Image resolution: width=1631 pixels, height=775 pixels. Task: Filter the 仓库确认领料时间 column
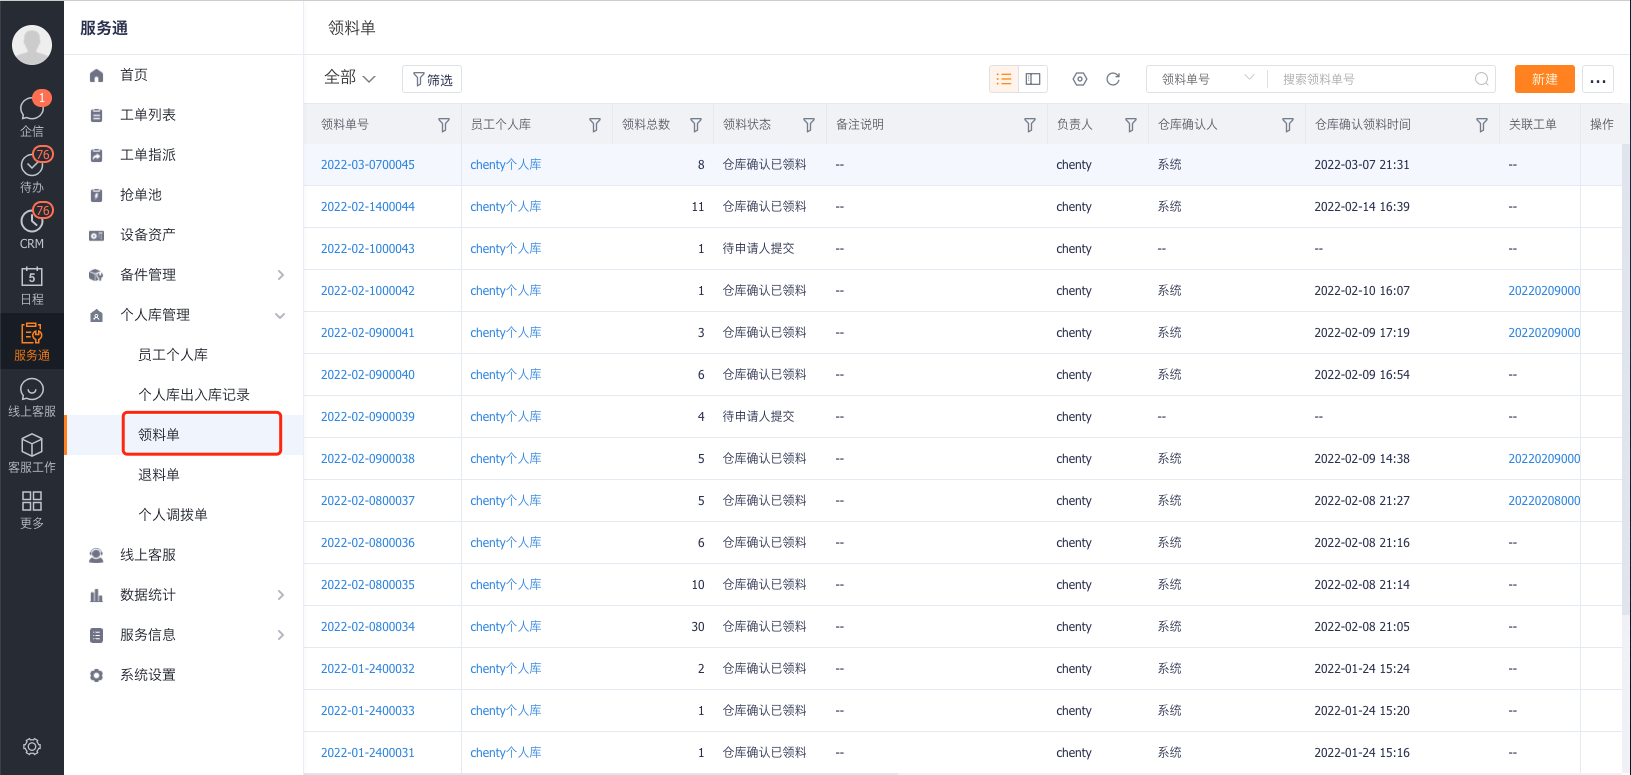pyautogui.click(x=1482, y=125)
